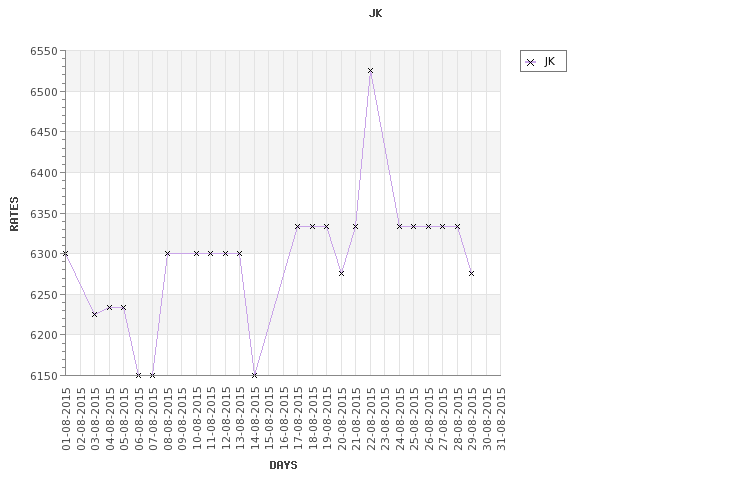Click the 20-08-2015 dip marker
The image size is (750, 500).
[341, 273]
